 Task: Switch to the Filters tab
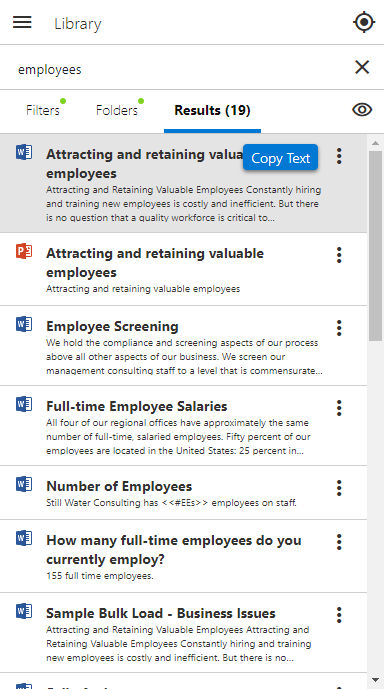point(43,110)
